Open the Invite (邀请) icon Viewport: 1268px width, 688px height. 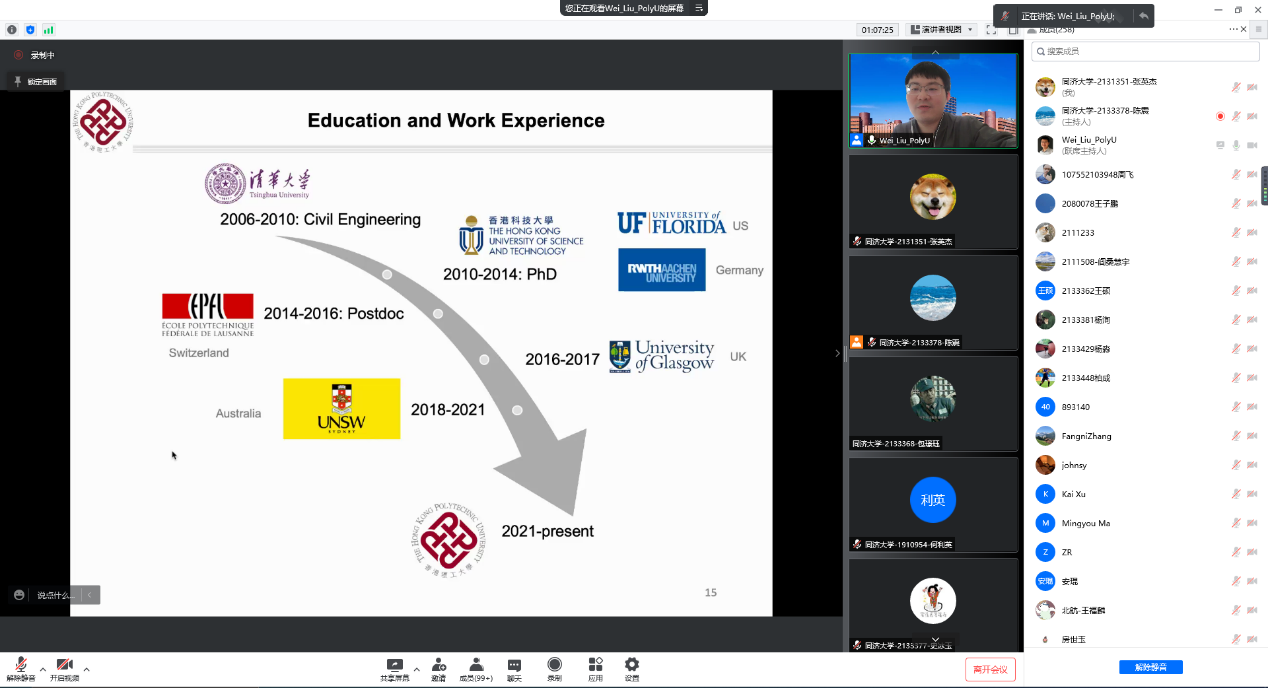(x=438, y=665)
